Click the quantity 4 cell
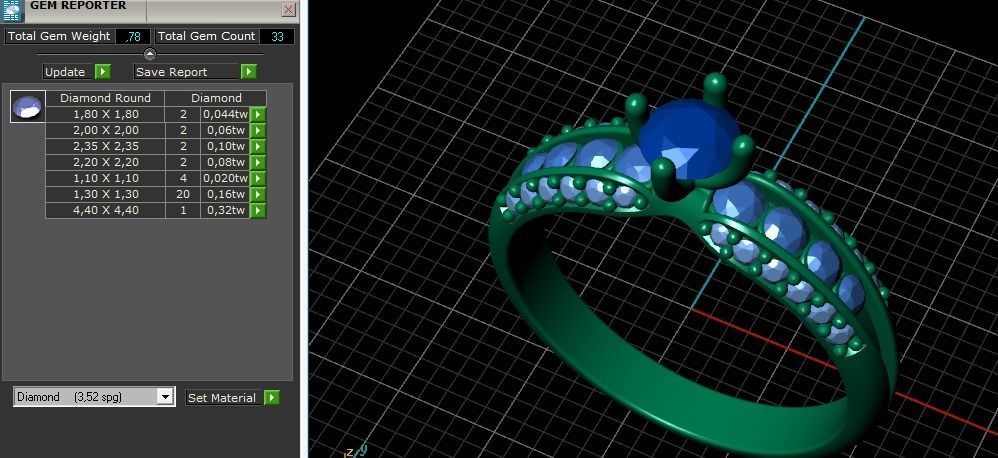998x458 pixels. pos(183,178)
